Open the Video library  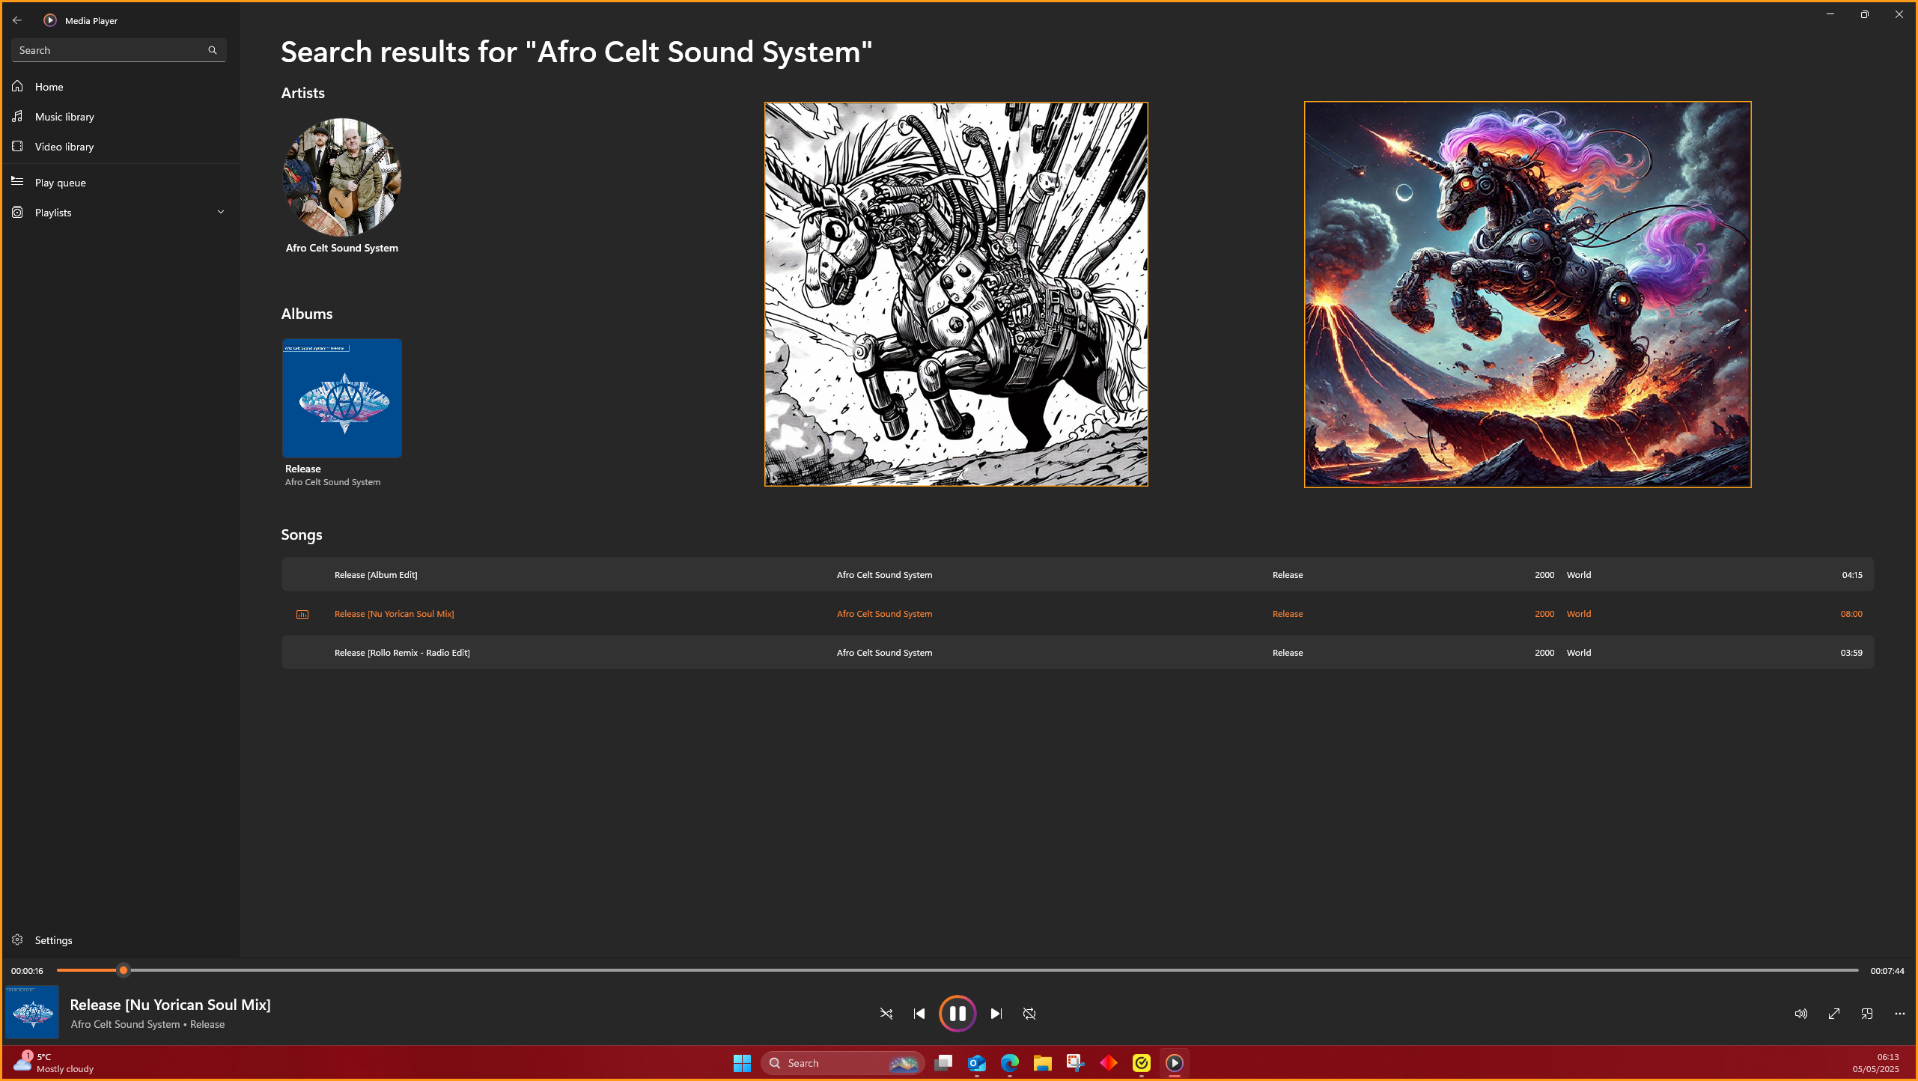pyautogui.click(x=65, y=147)
